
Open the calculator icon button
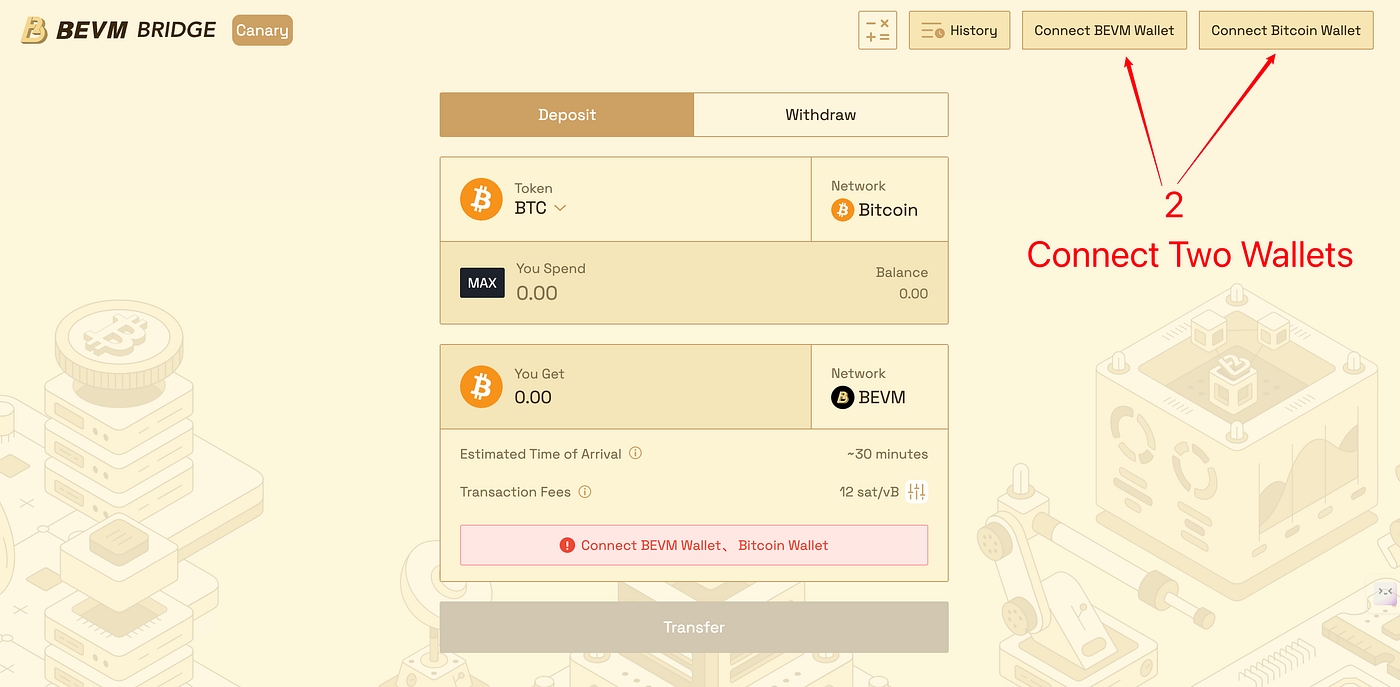coord(877,30)
